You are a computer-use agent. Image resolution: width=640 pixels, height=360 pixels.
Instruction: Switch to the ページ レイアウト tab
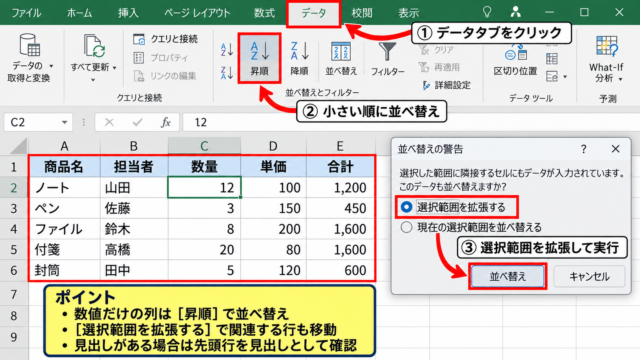(x=197, y=13)
